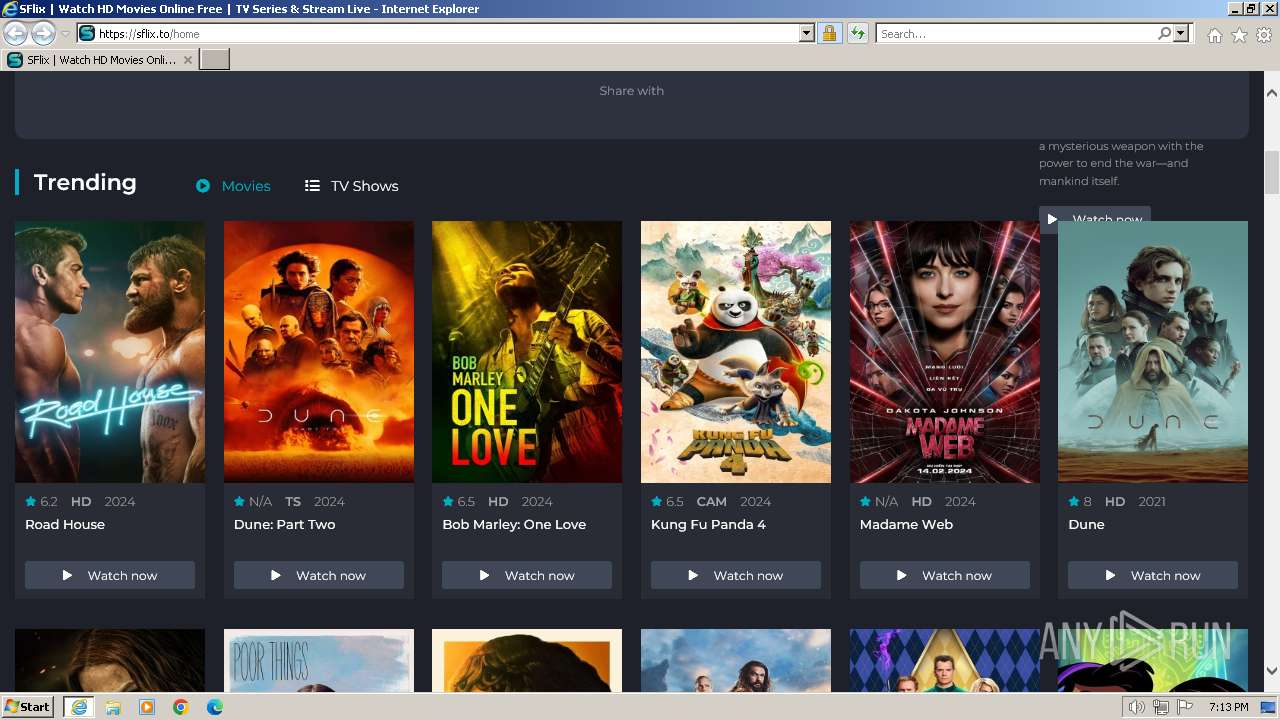Open the security lock report icon
The image size is (1280, 720).
tap(829, 33)
